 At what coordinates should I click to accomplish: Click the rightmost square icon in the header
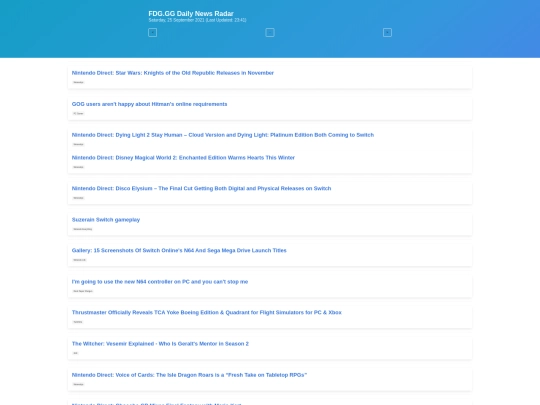coord(387,32)
